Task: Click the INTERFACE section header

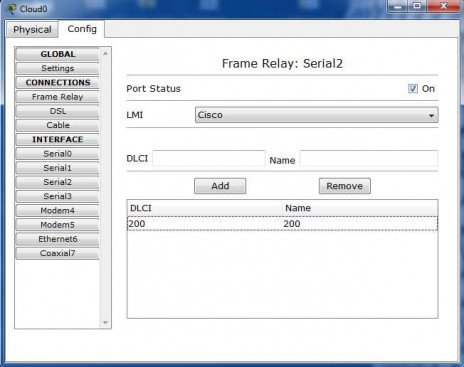Action: tap(57, 139)
